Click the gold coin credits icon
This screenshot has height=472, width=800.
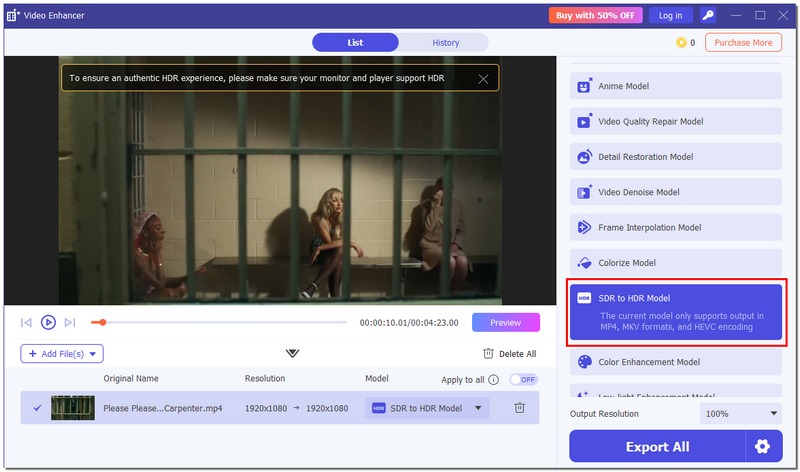tap(681, 43)
